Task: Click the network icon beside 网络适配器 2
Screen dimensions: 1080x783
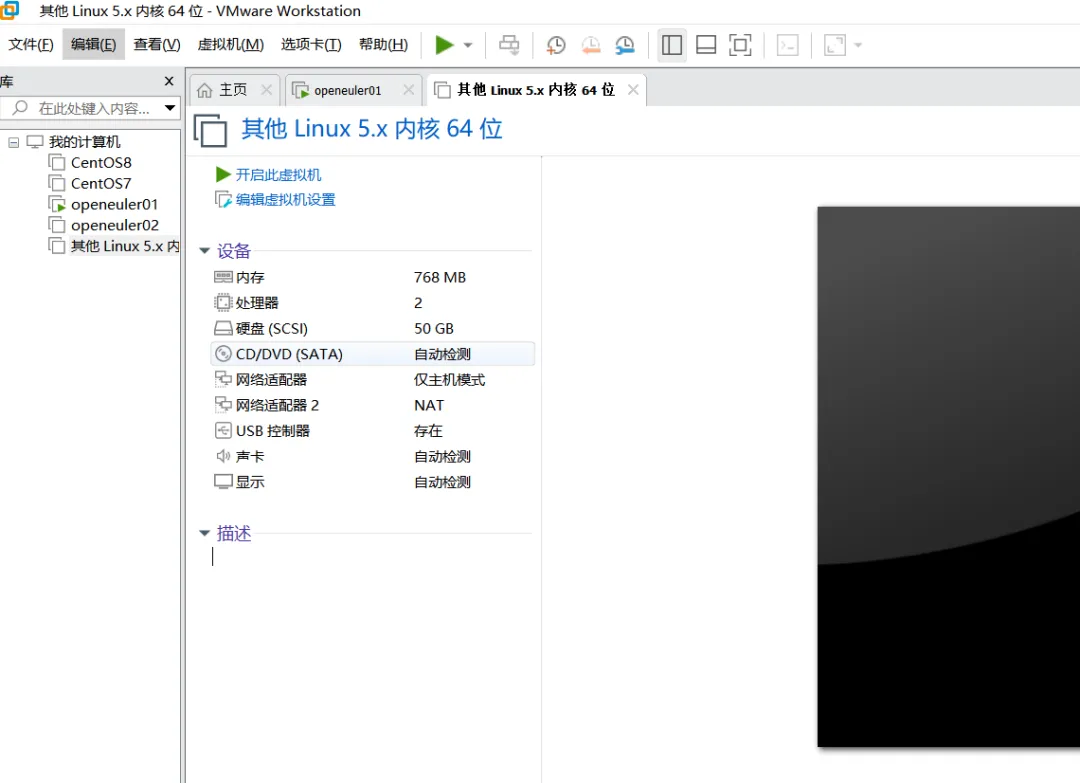Action: click(223, 405)
